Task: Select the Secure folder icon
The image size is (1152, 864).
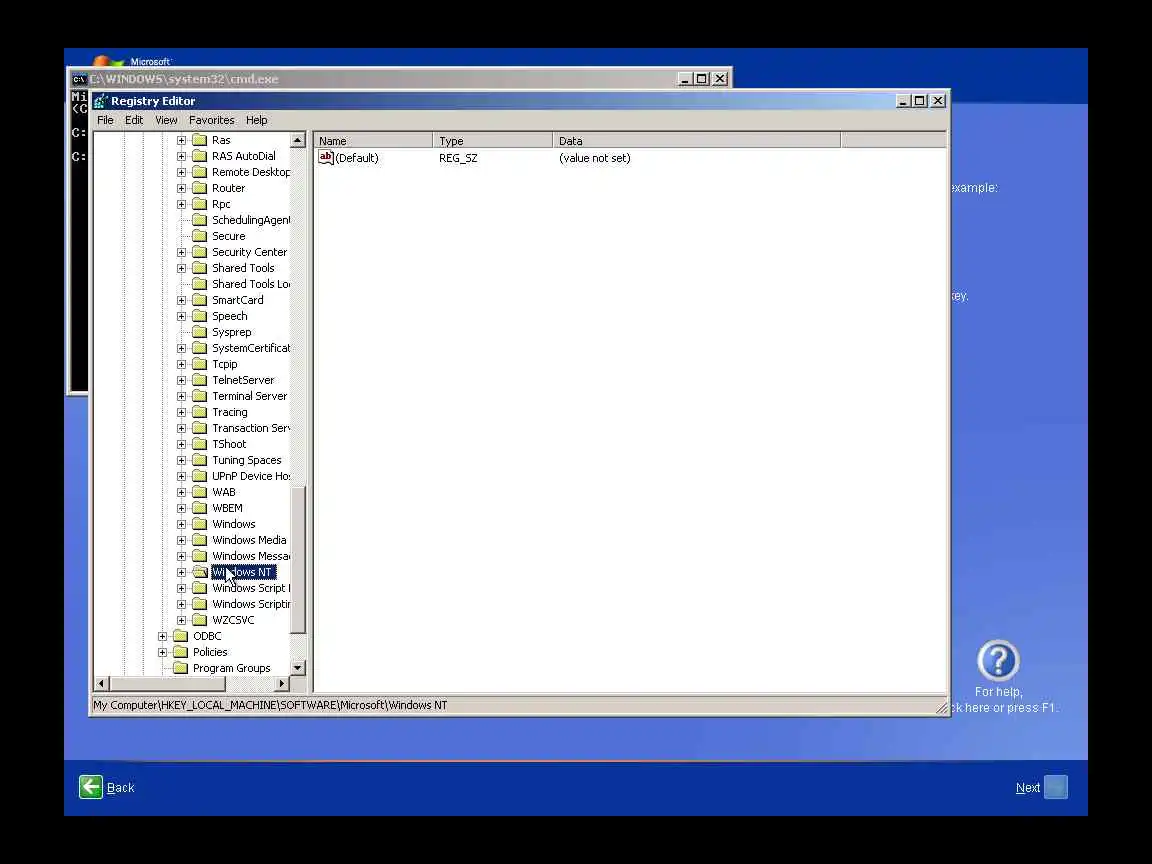Action: 200,237
